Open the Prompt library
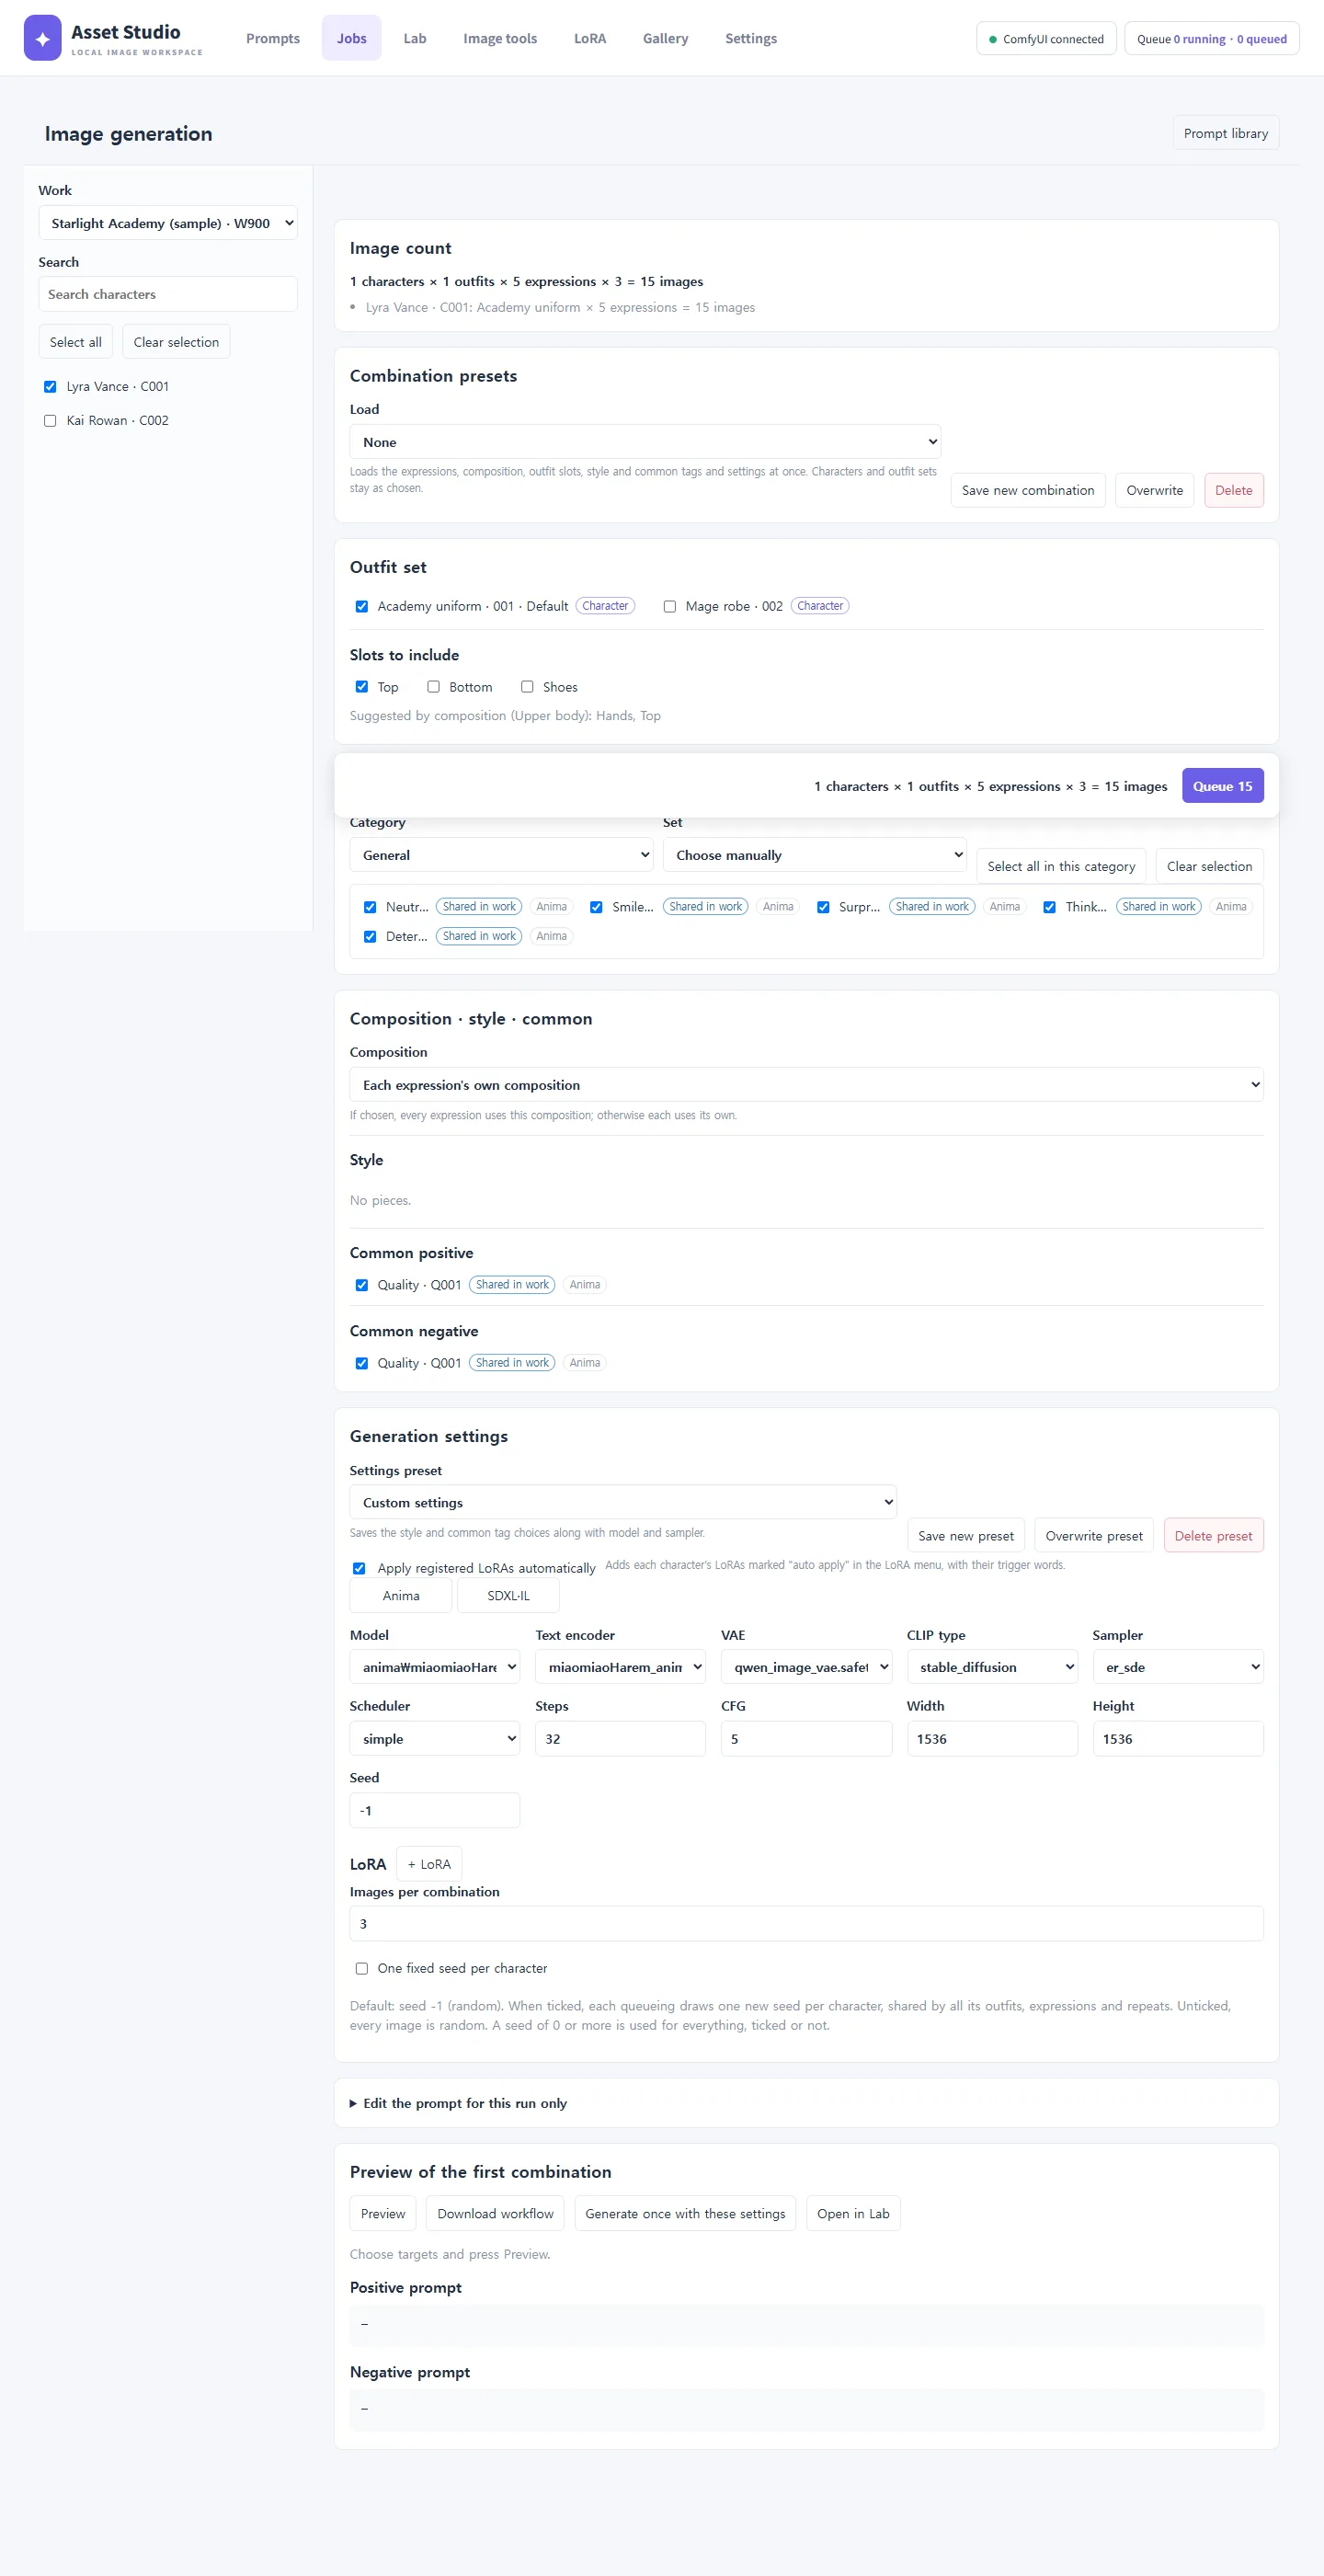 point(1225,133)
